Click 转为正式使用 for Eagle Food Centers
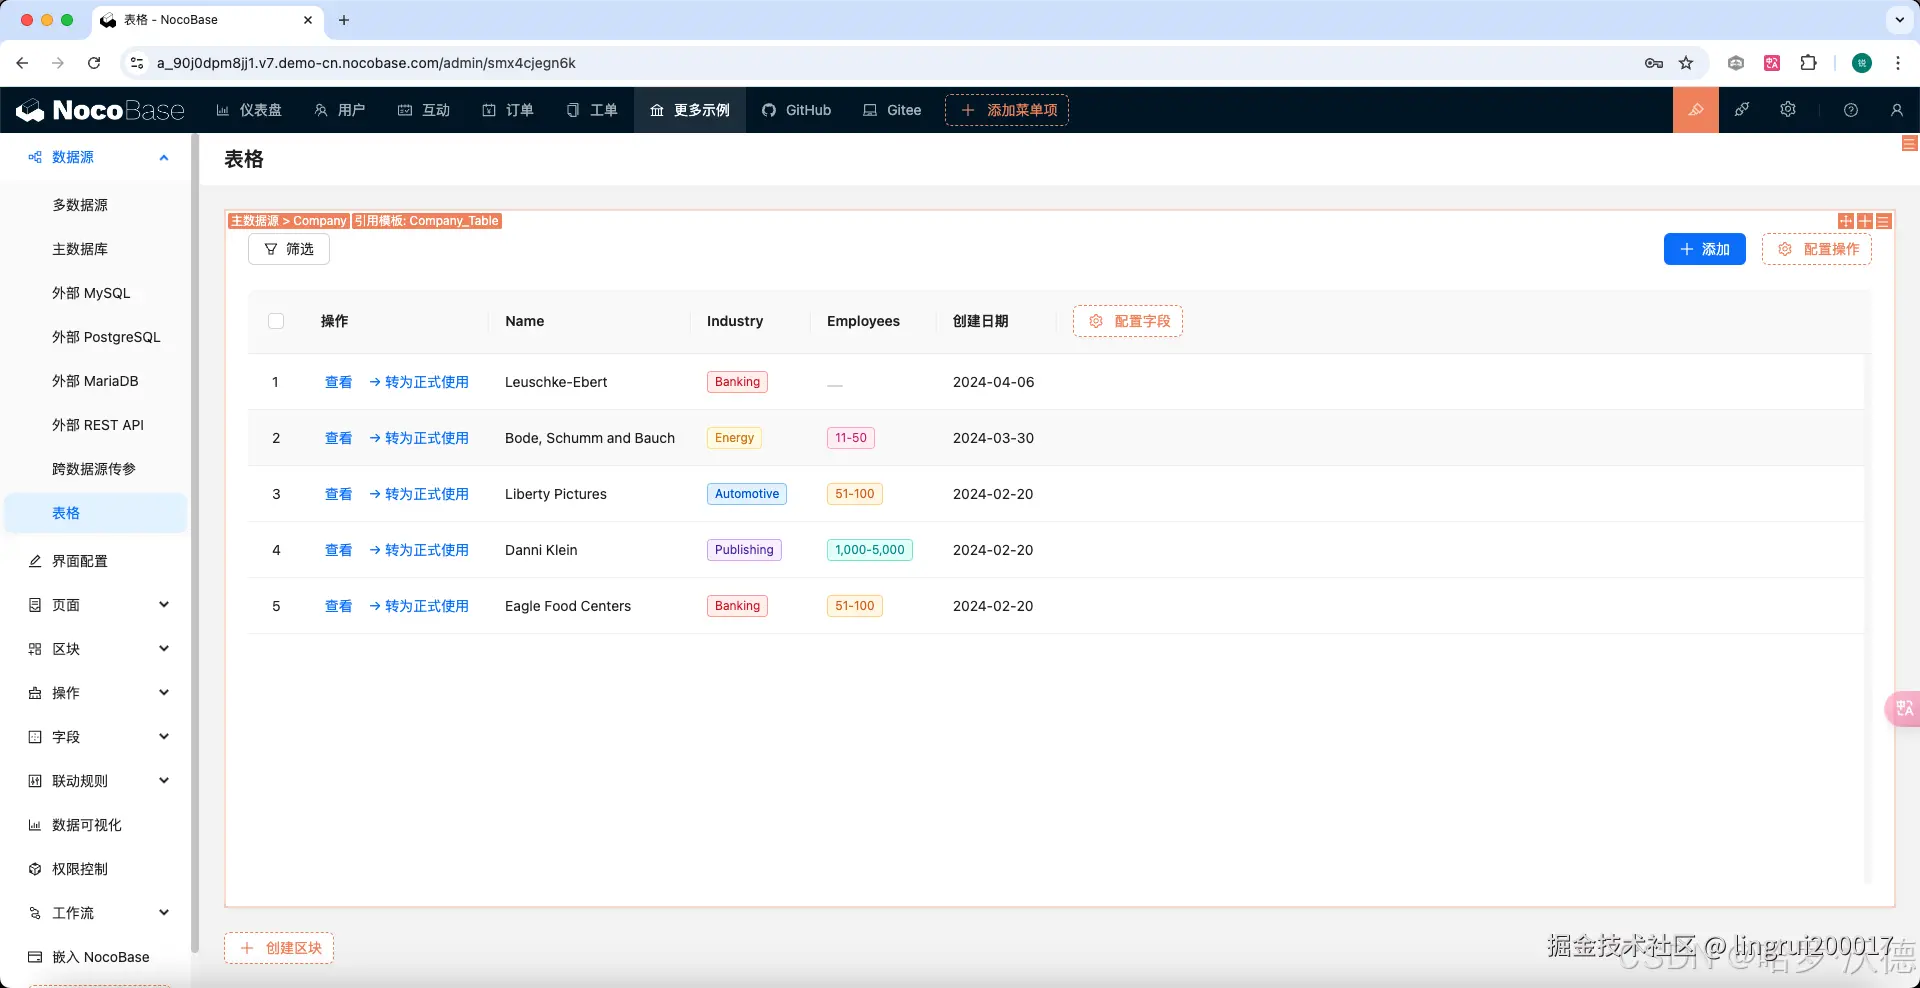The image size is (1920, 988). pyautogui.click(x=419, y=606)
